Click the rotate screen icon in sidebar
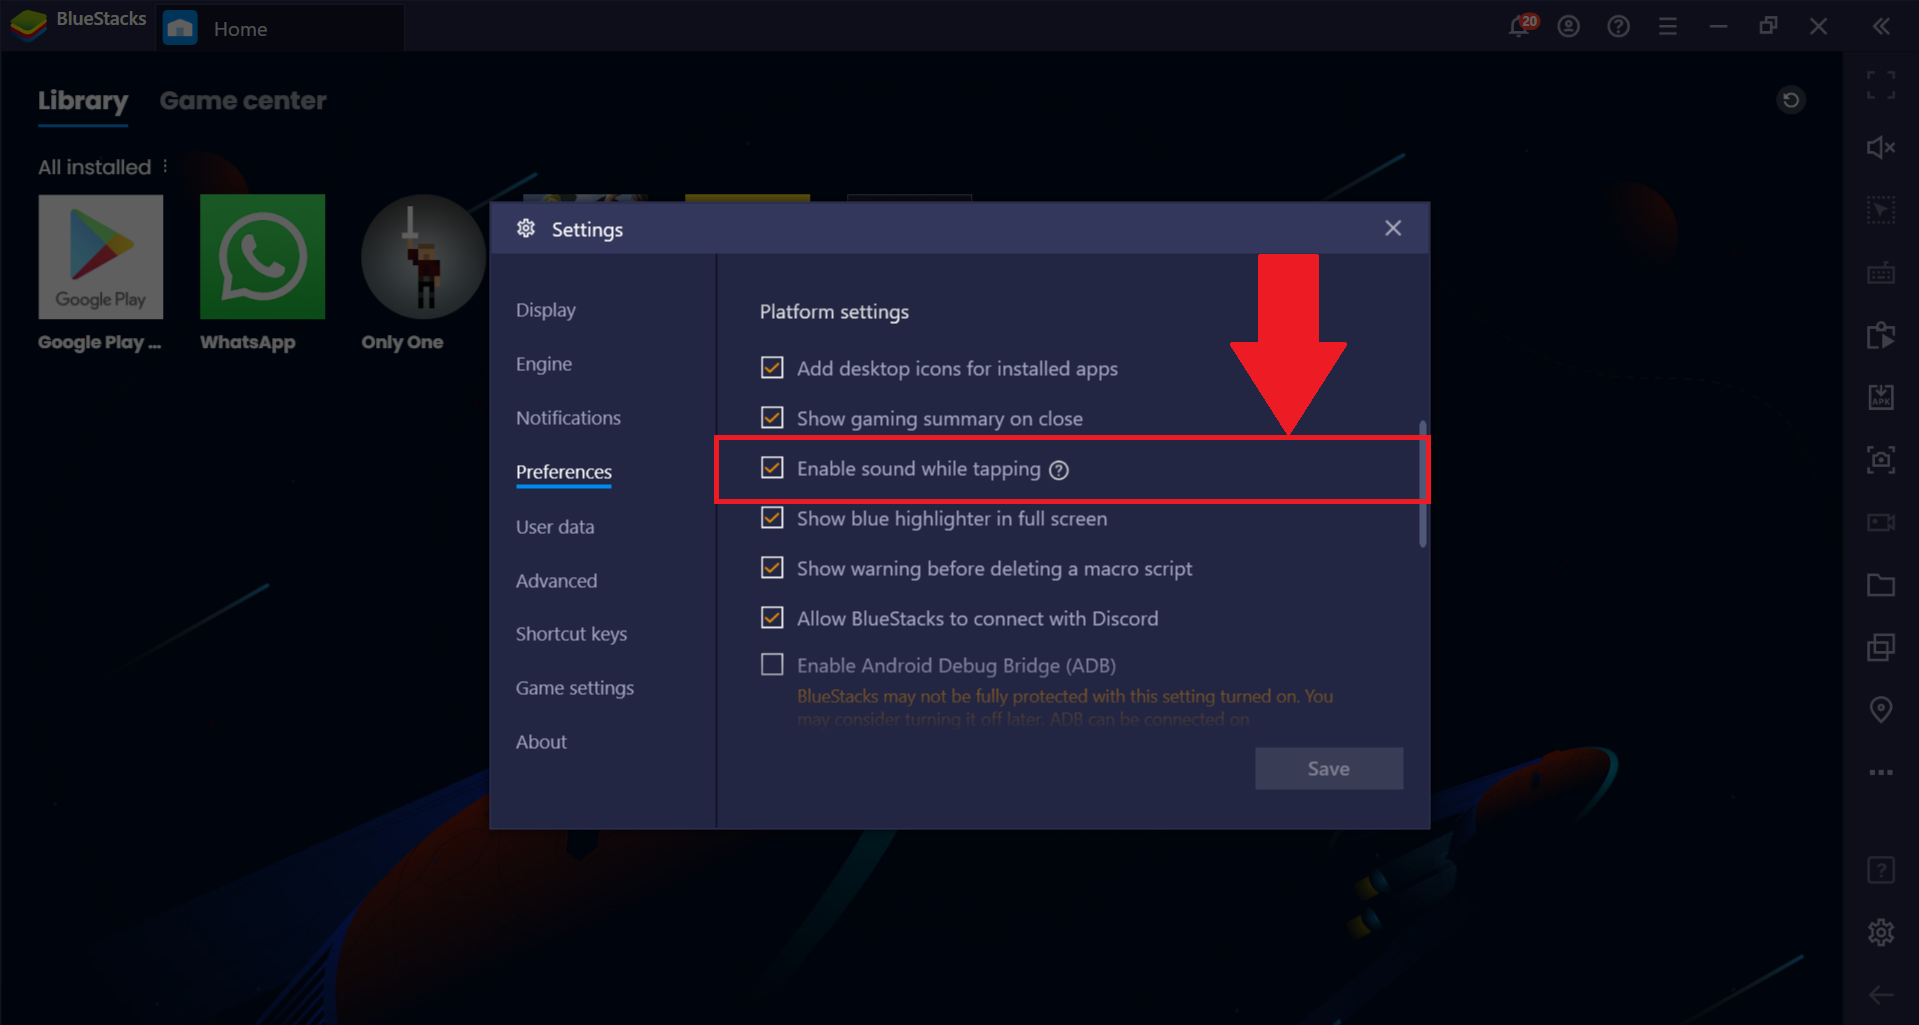 coord(1881,335)
